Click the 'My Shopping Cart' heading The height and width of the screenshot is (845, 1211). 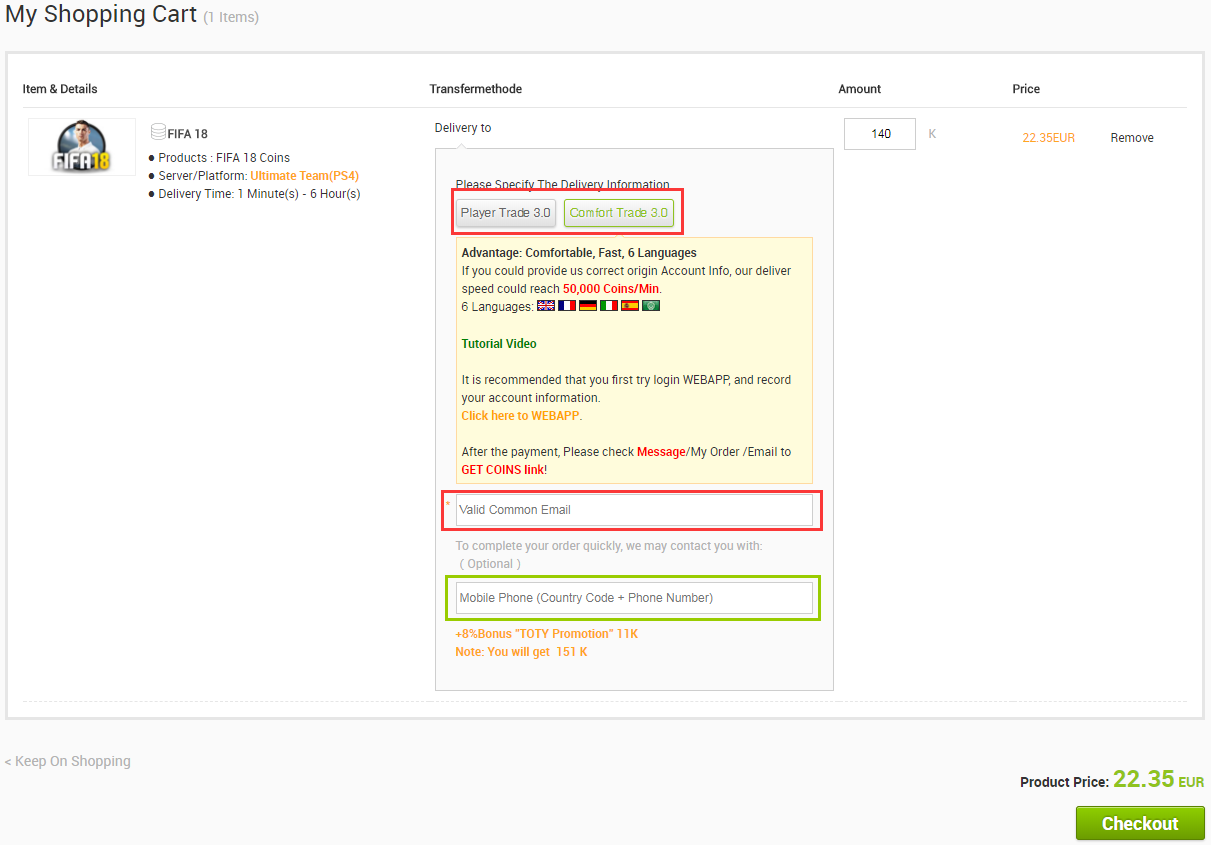[x=101, y=15]
